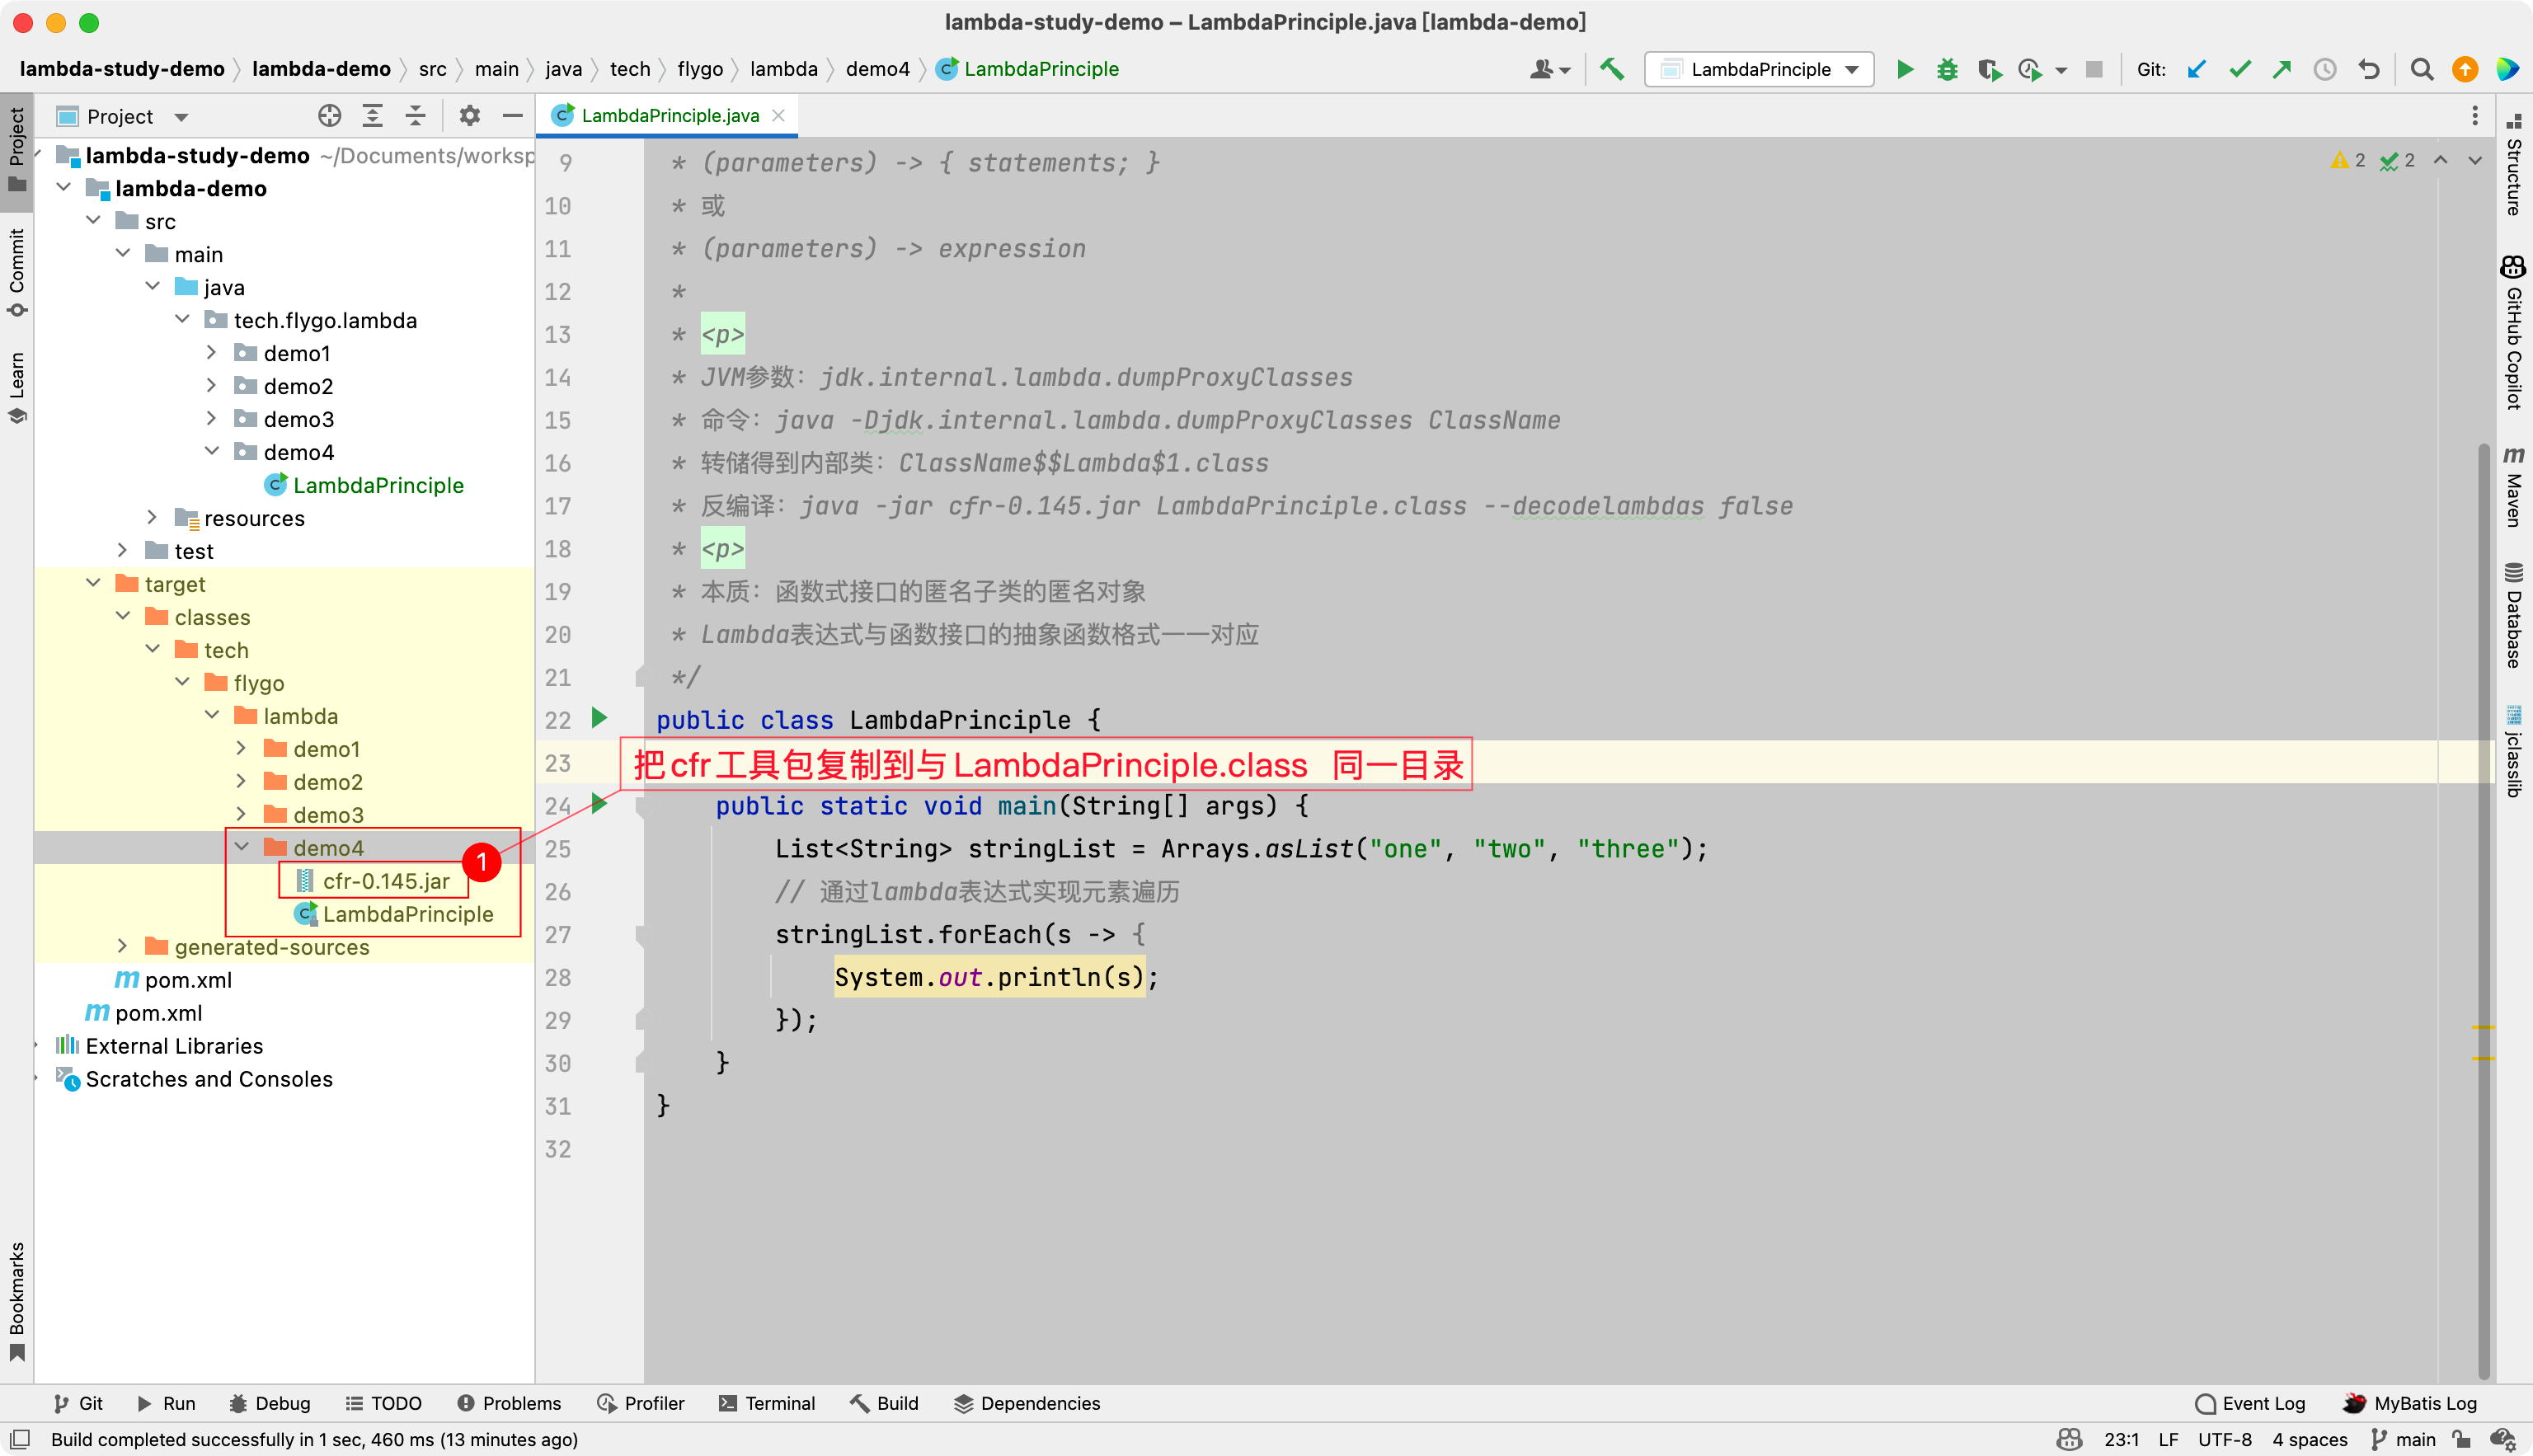The height and width of the screenshot is (1456, 2533).
Task: Toggle the Commit tool window
Action: pyautogui.click(x=16, y=270)
